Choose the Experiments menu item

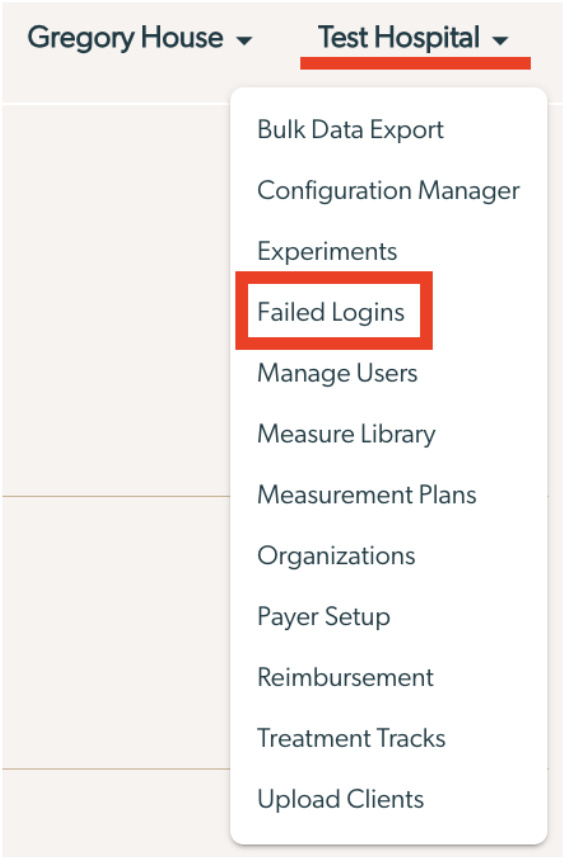point(327,252)
